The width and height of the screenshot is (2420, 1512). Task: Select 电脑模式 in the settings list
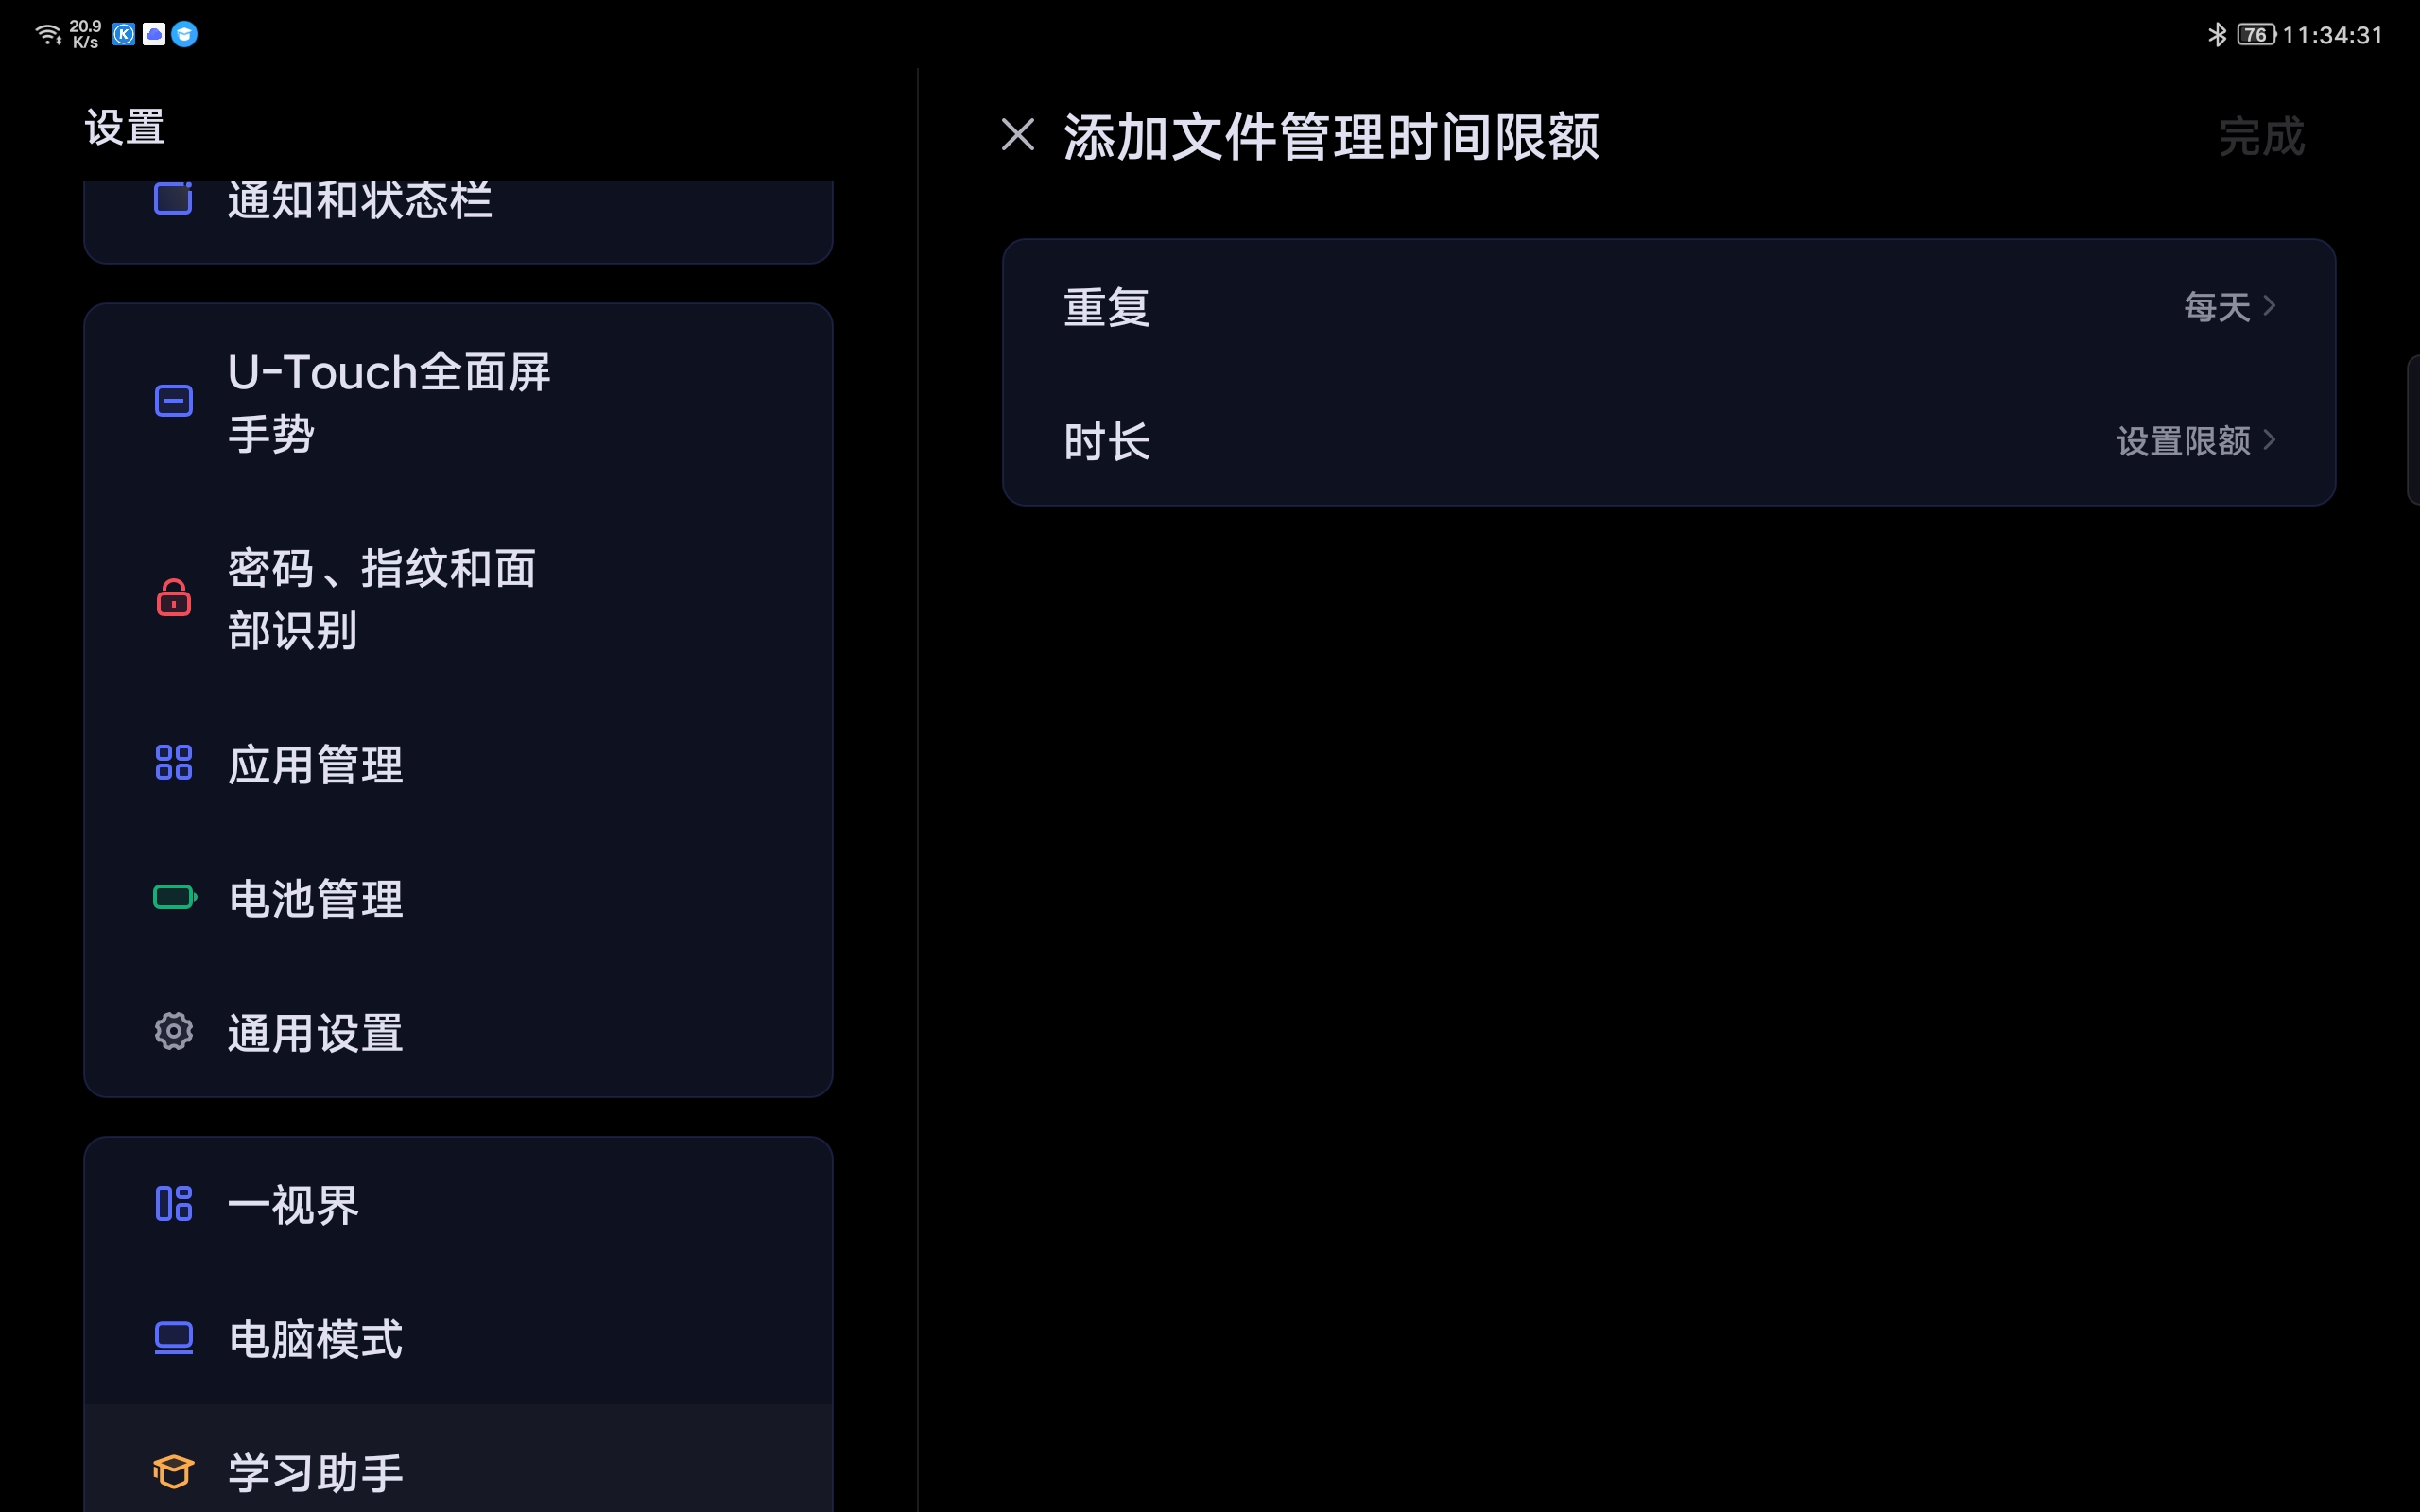click(458, 1338)
